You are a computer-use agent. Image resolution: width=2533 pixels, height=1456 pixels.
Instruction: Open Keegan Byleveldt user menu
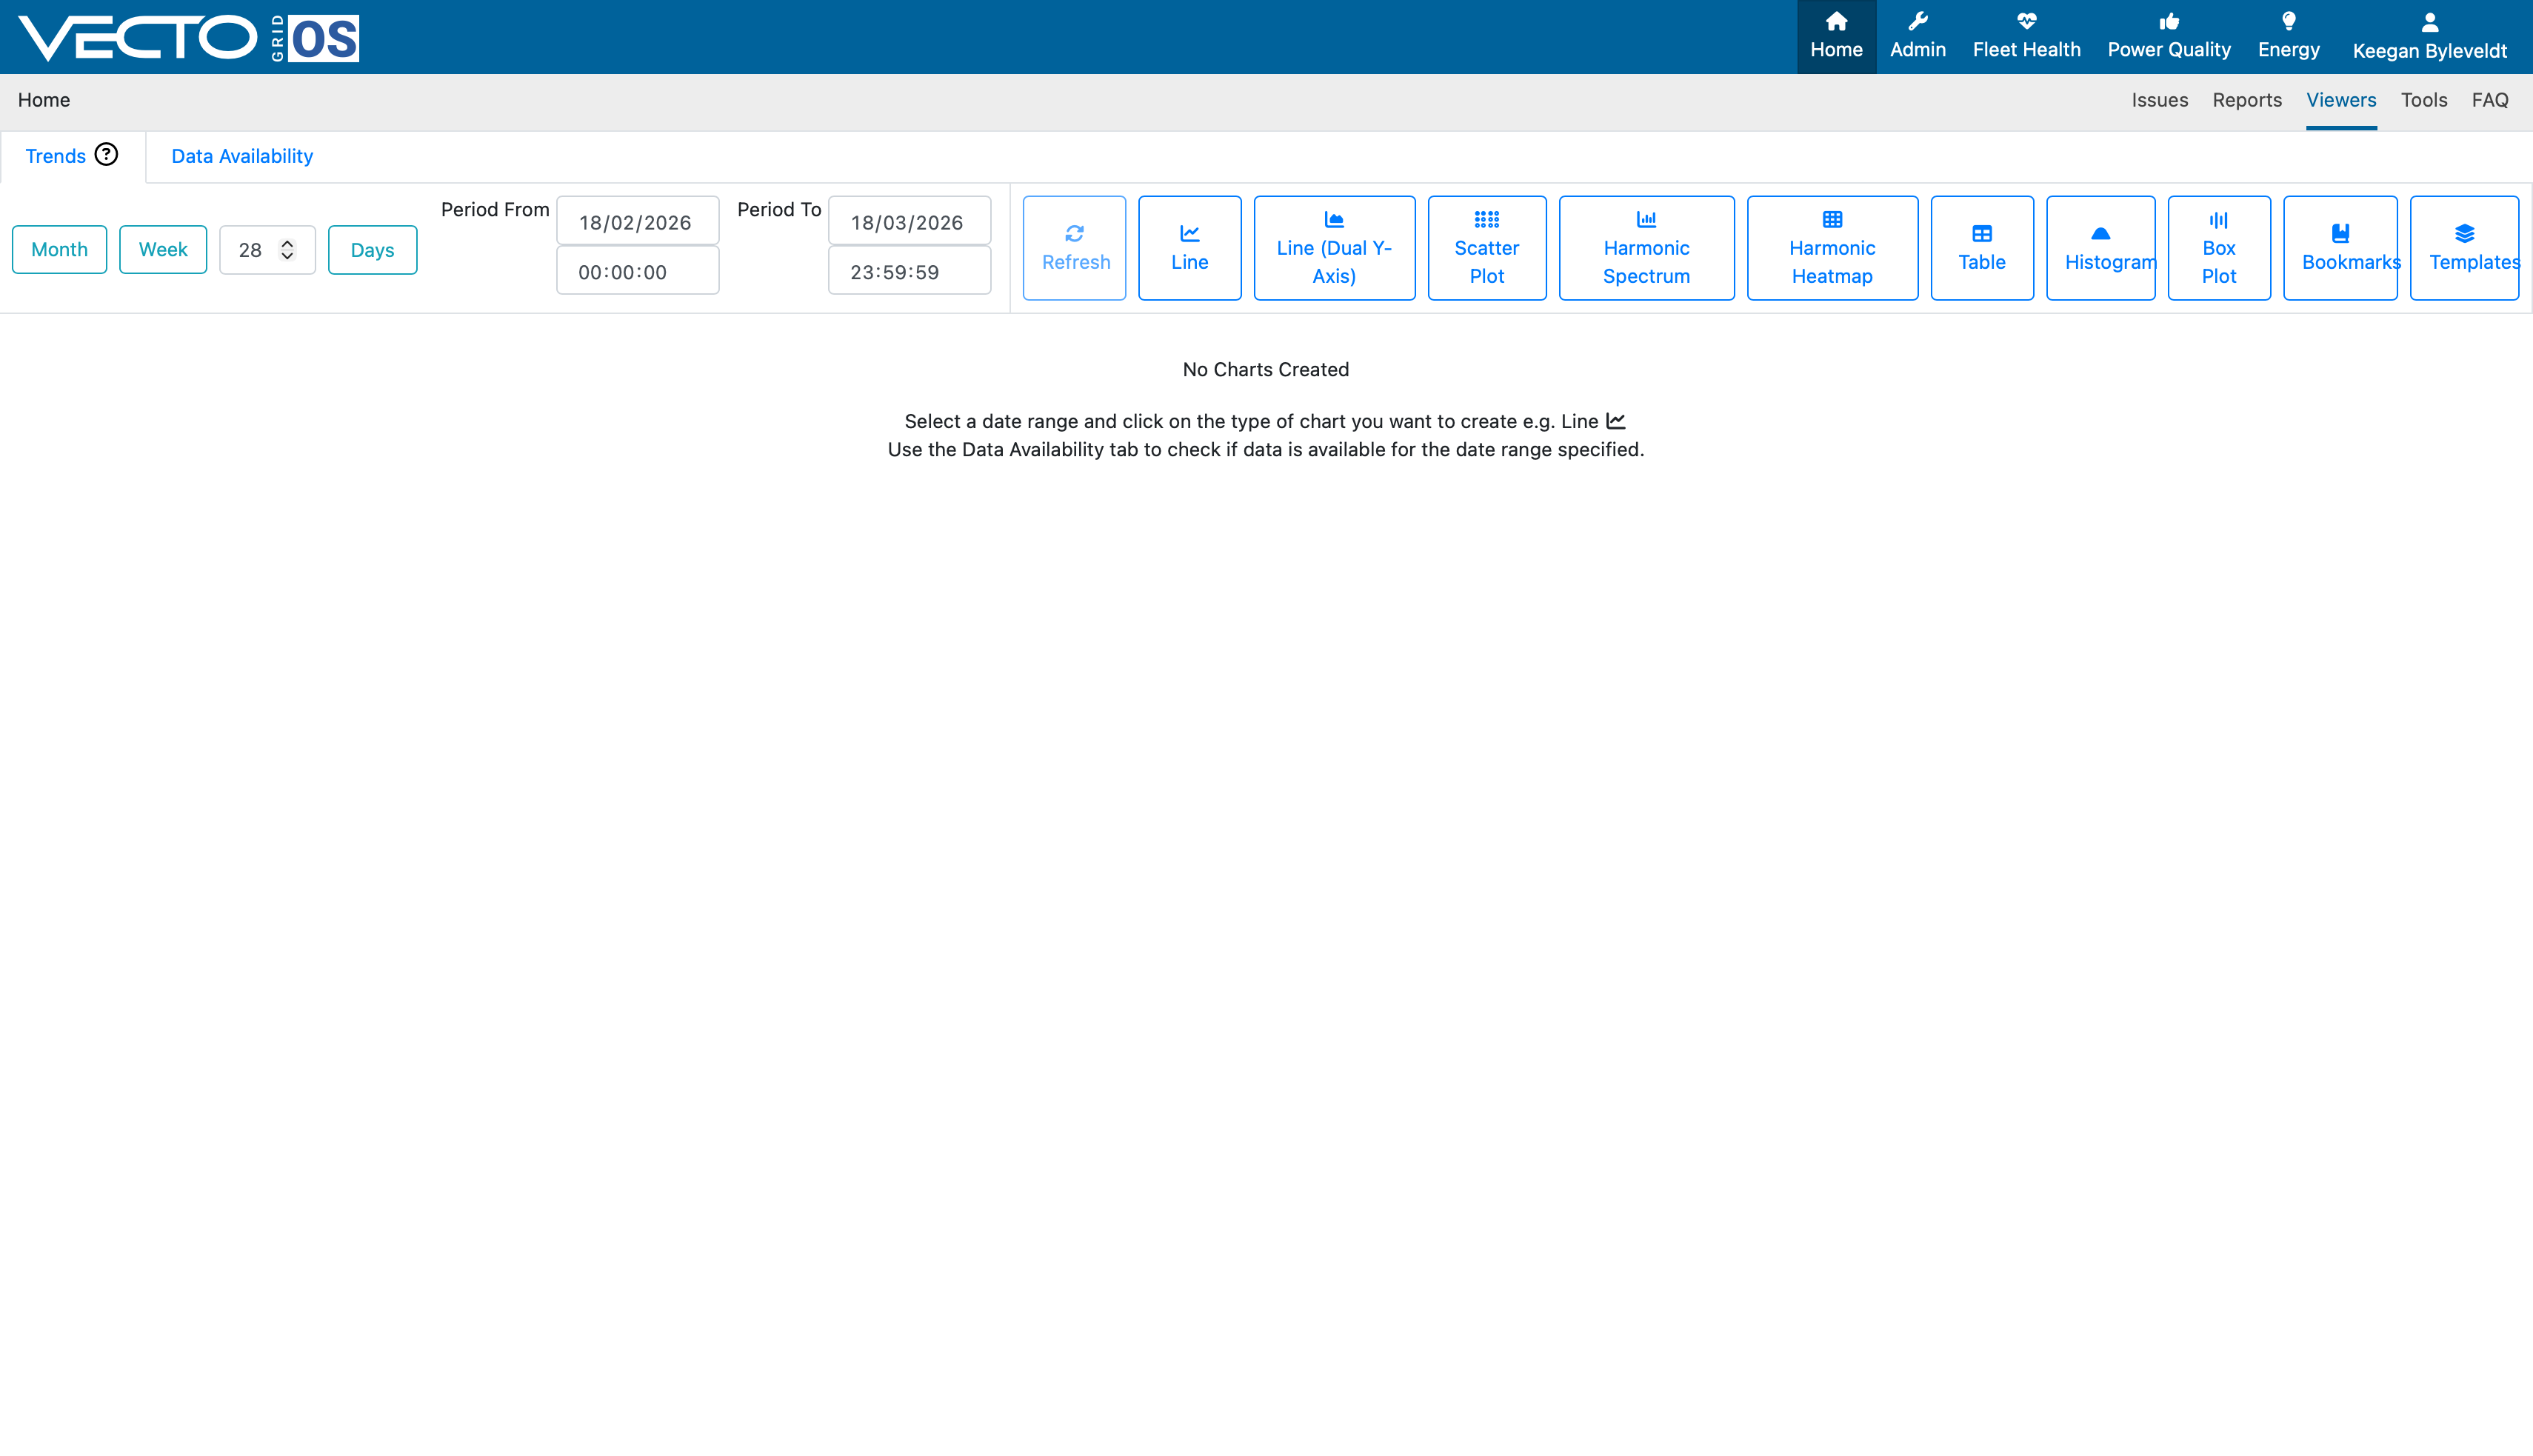[x=2429, y=37]
